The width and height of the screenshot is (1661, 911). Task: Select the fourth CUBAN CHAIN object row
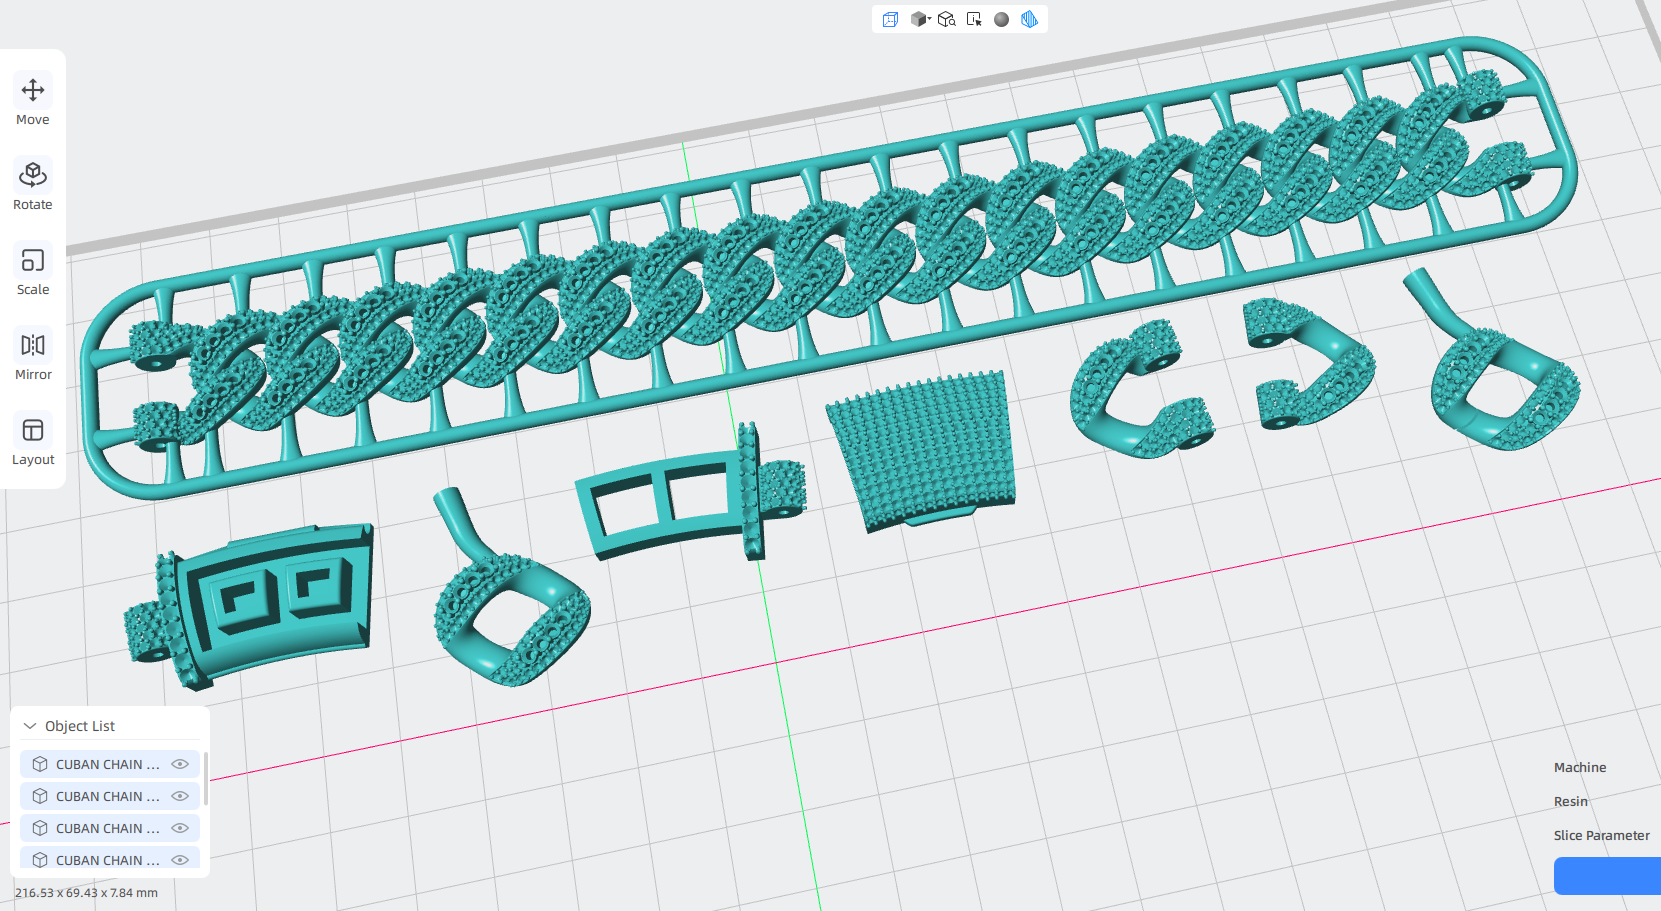110,859
